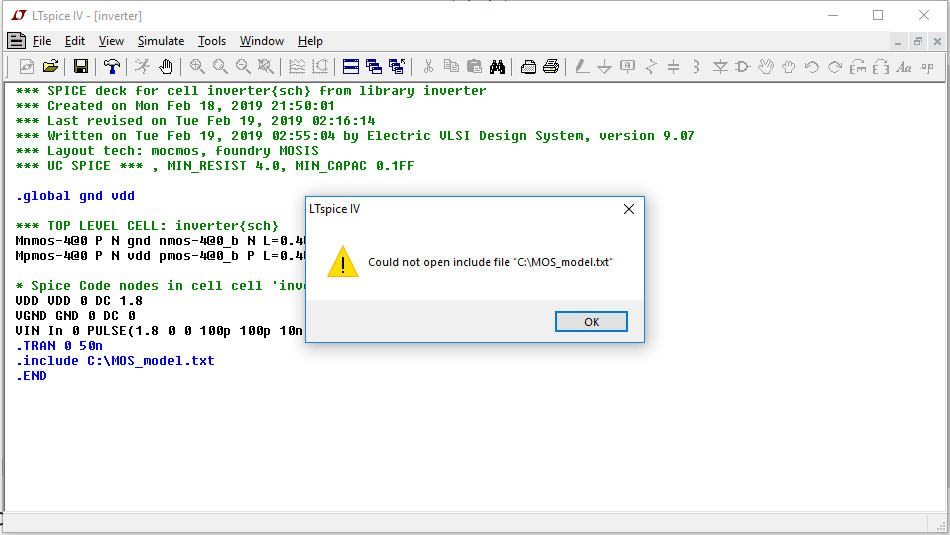
Task: Click the Zoom Out magnifier icon
Action: click(243, 67)
